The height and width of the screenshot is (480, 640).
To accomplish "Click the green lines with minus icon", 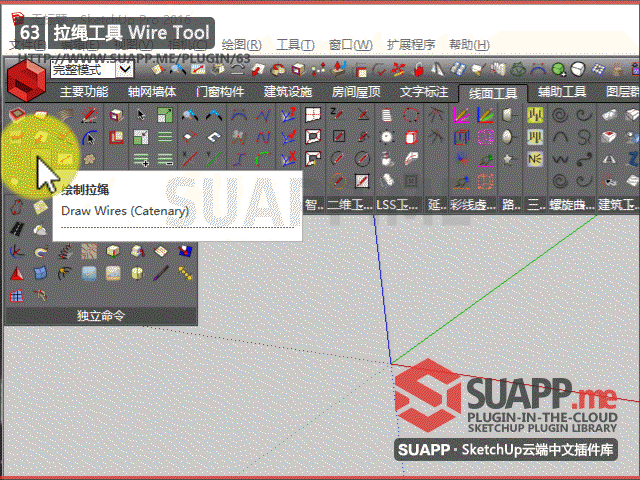I will (x=165, y=159).
